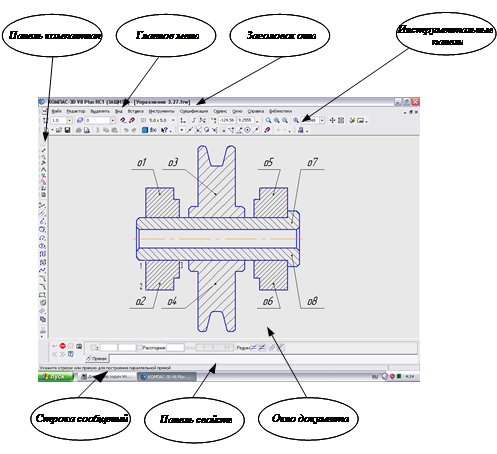Select the circle tool in left panel

(43, 229)
